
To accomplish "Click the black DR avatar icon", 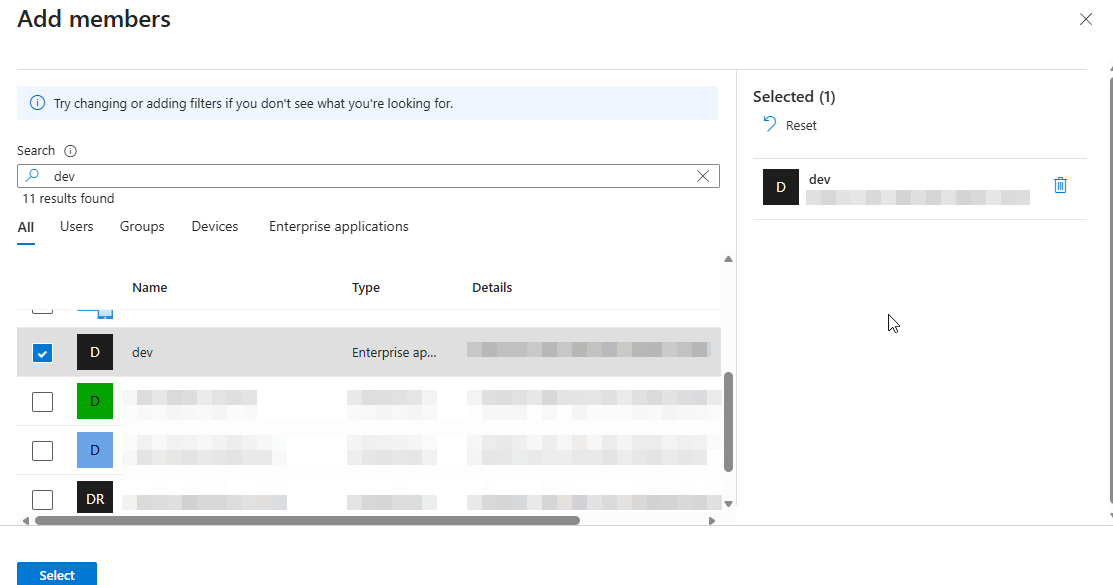I will (x=95, y=498).
